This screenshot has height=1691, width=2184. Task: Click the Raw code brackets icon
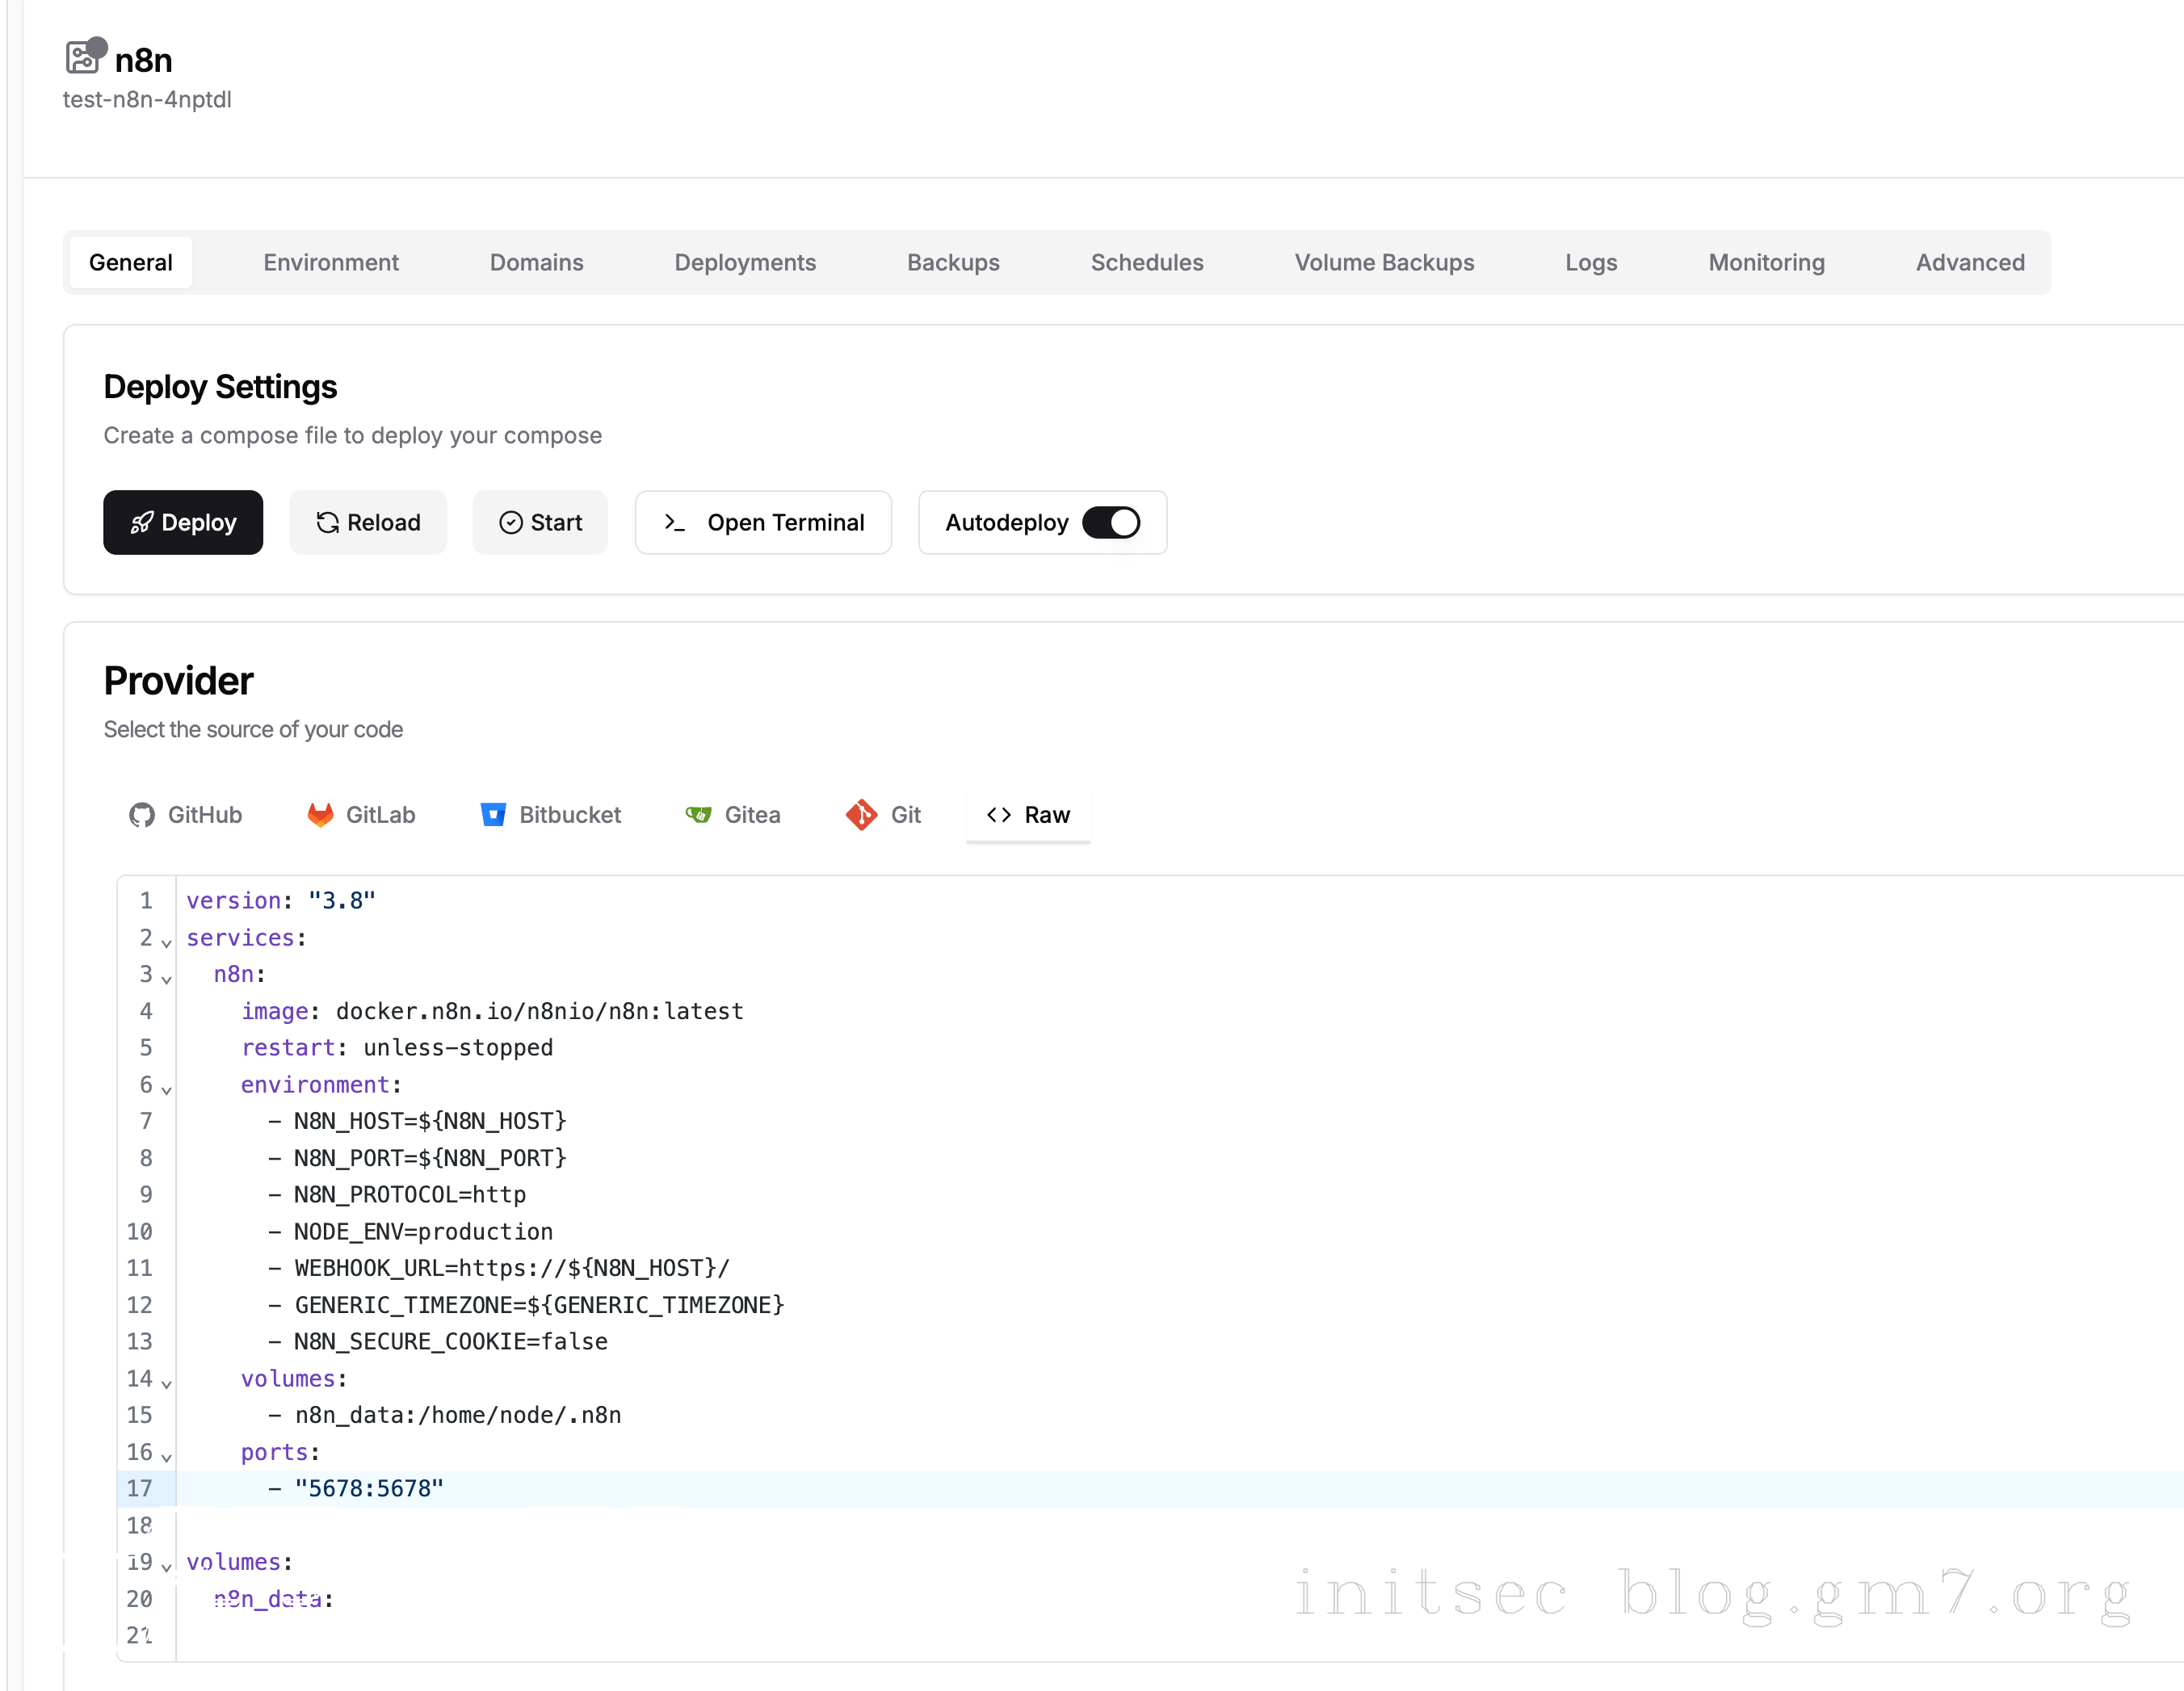click(x=998, y=815)
